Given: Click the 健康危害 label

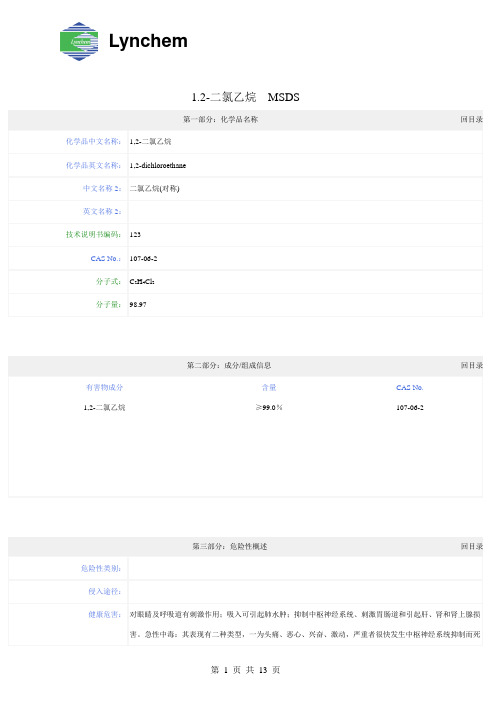Looking at the screenshot, I should pos(104,614).
